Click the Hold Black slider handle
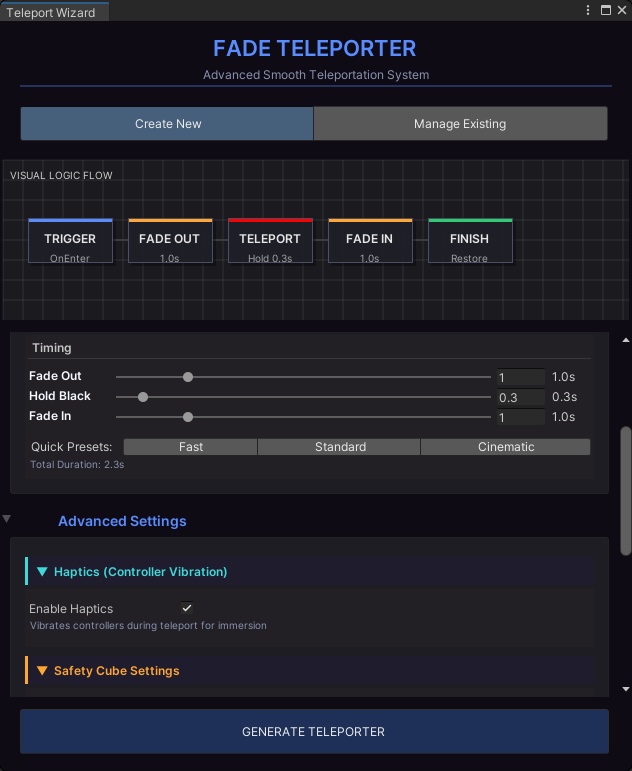Screen dimensions: 632x771 tap(143, 397)
